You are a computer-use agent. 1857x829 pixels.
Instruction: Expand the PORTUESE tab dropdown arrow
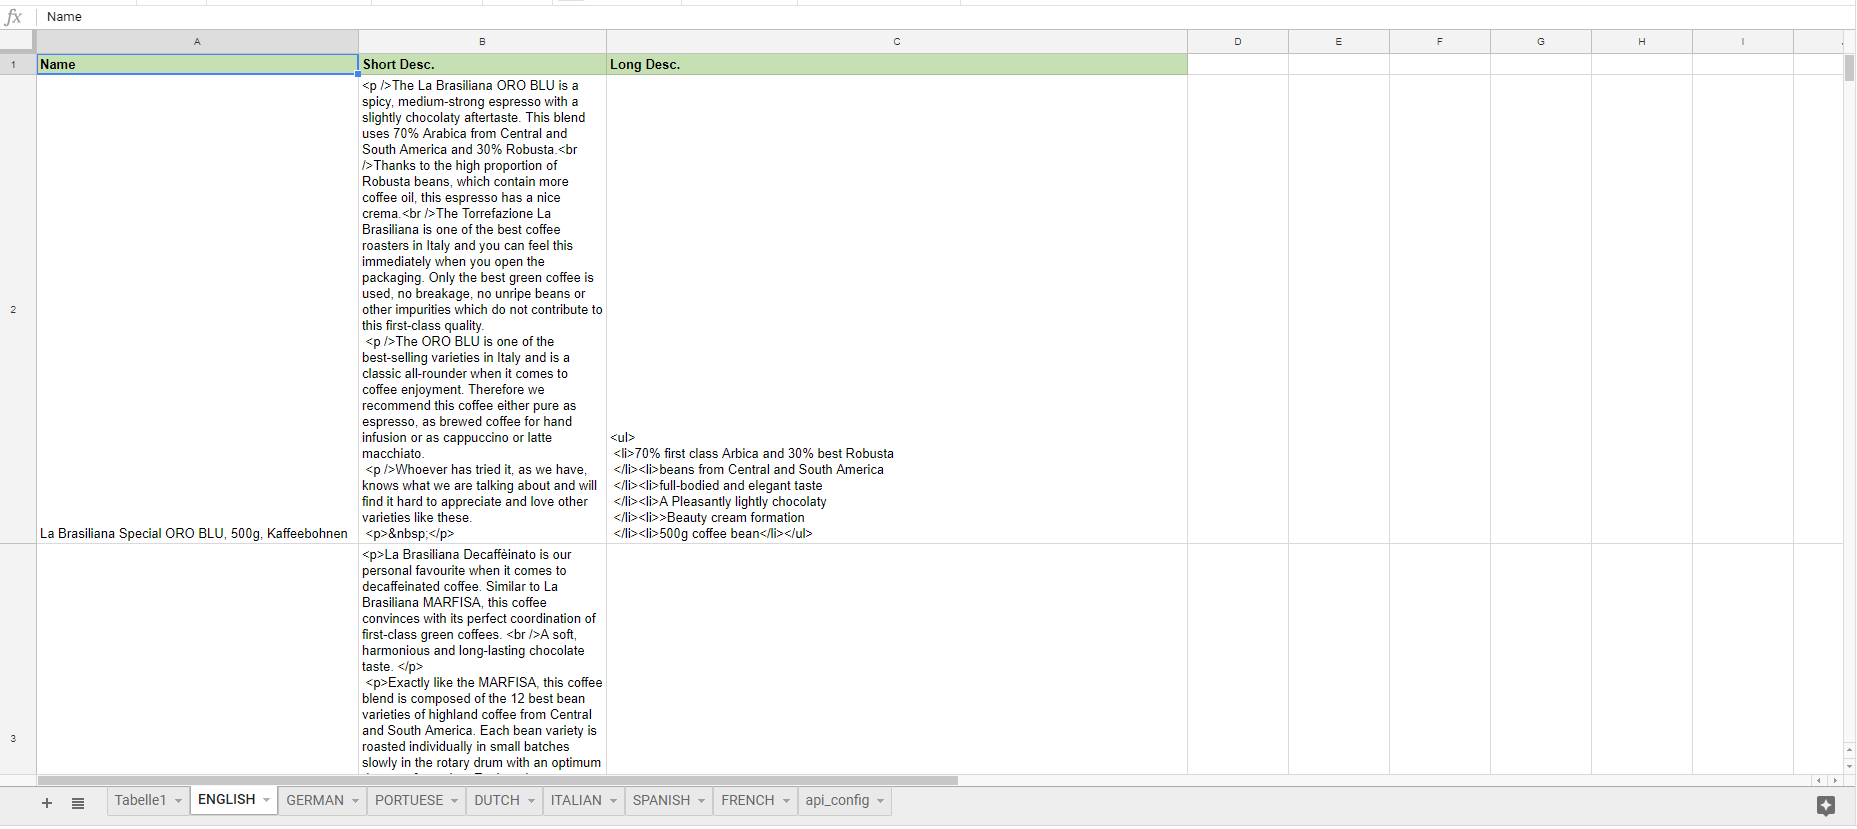point(454,801)
